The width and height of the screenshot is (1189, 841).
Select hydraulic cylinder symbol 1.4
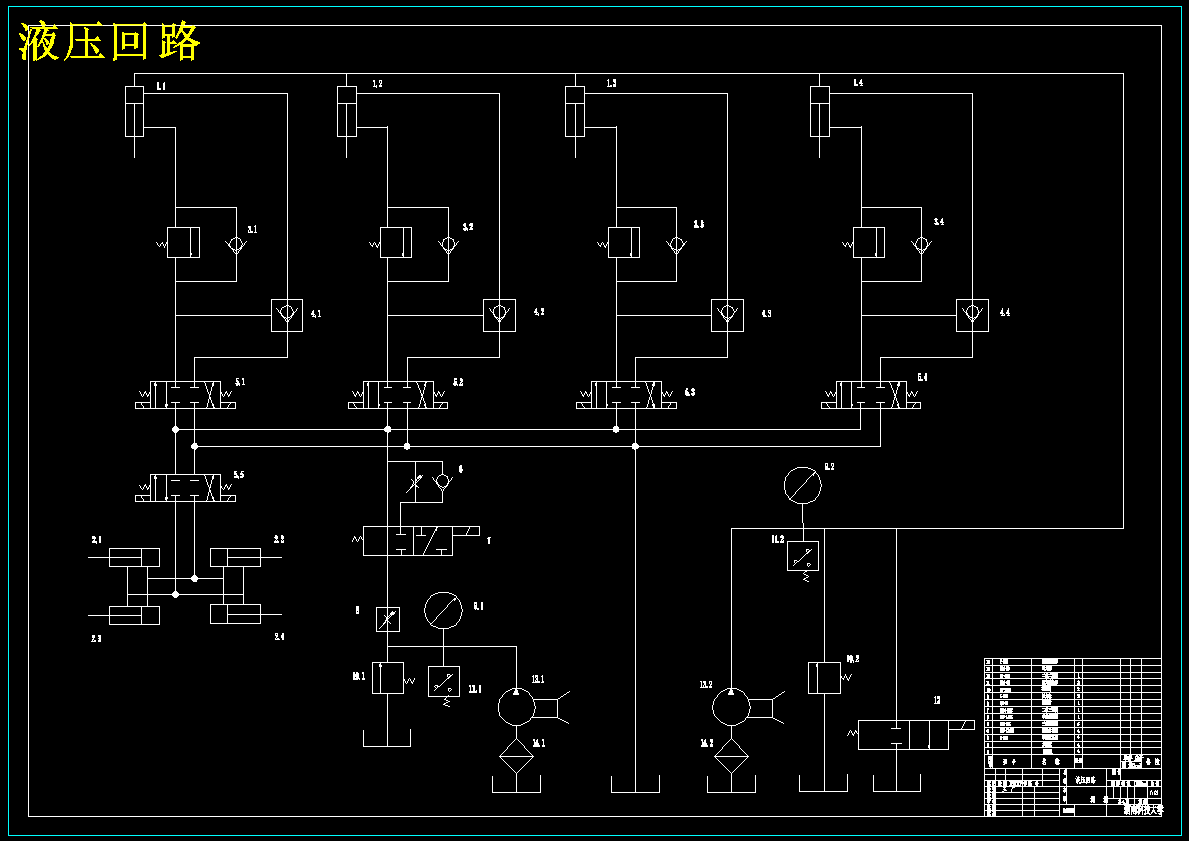(820, 111)
